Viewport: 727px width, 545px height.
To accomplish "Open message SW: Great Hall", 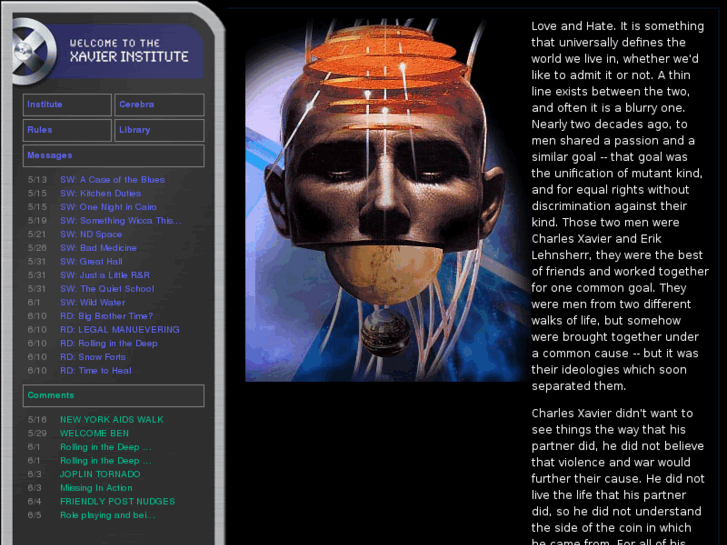I will point(91,262).
